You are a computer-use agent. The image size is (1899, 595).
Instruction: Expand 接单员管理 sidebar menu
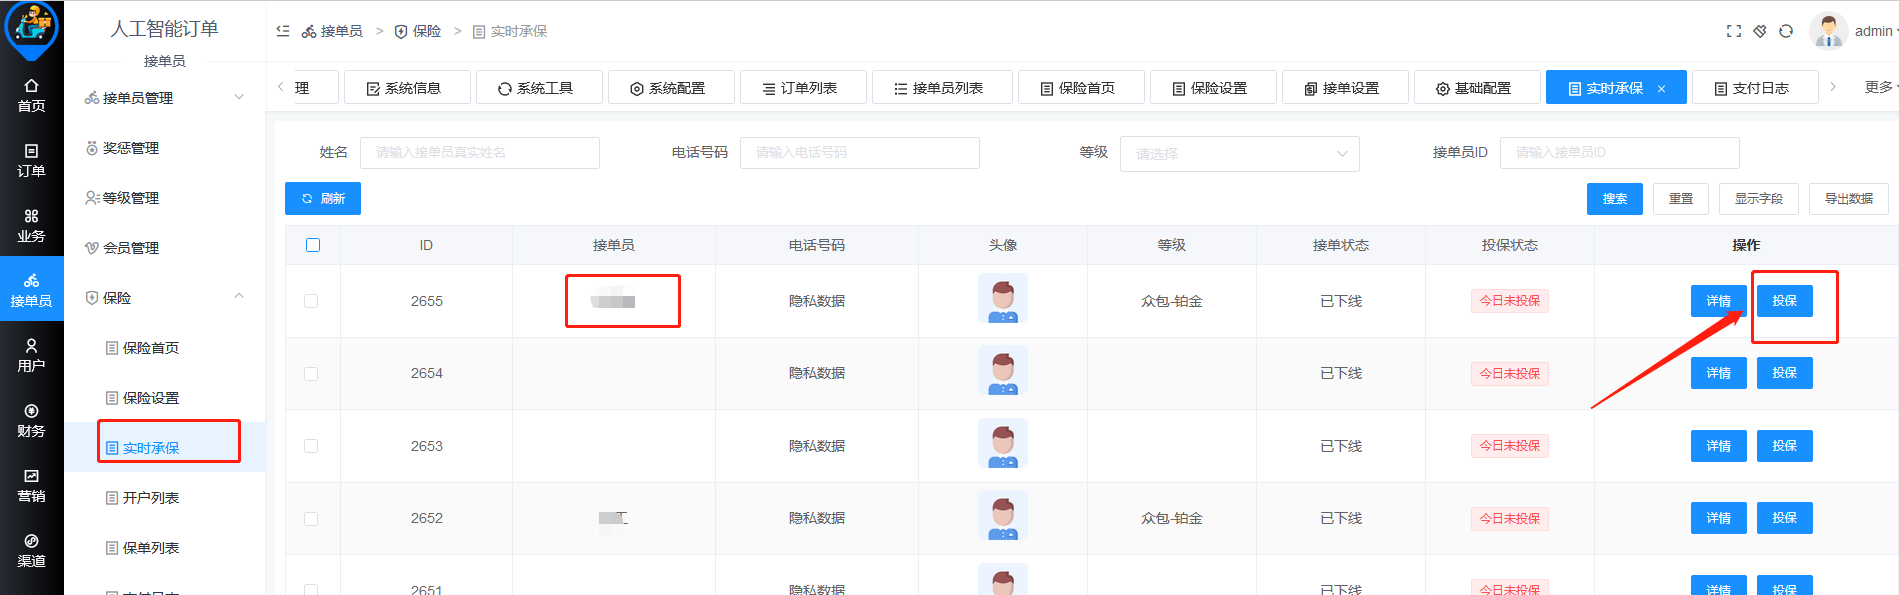[165, 98]
